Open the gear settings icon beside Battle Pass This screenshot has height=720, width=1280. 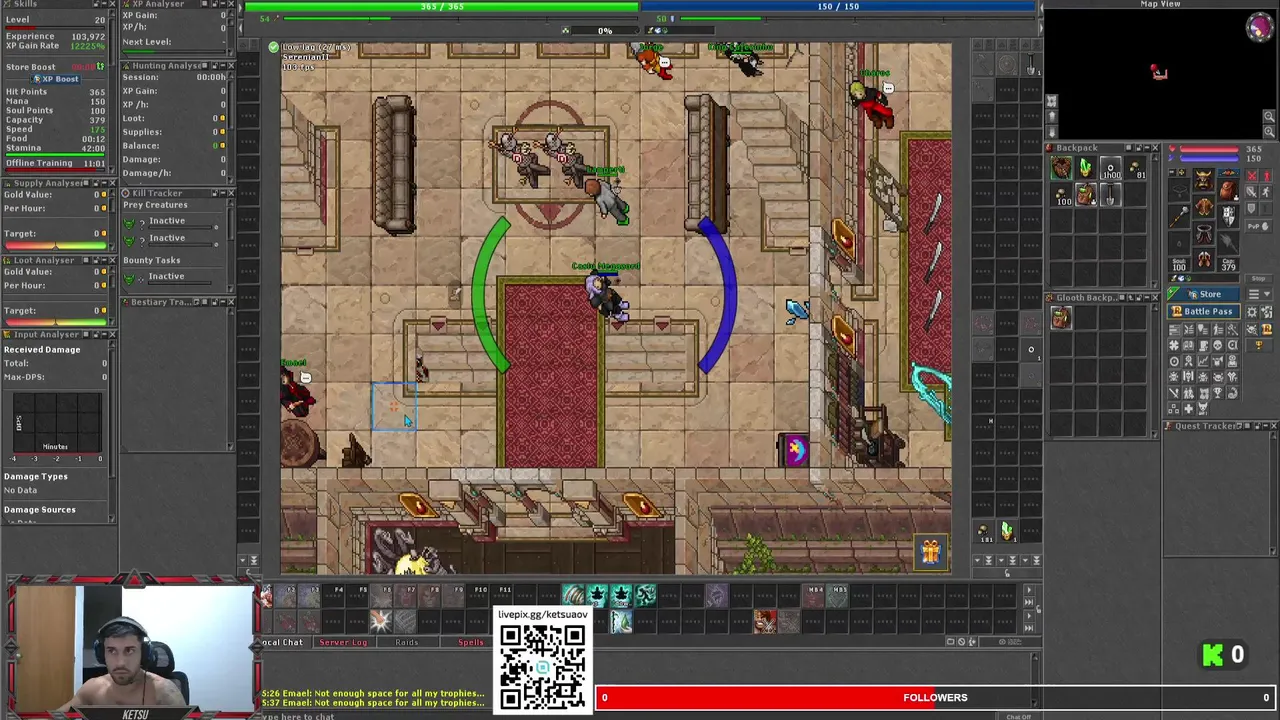pyautogui.click(x=1251, y=311)
